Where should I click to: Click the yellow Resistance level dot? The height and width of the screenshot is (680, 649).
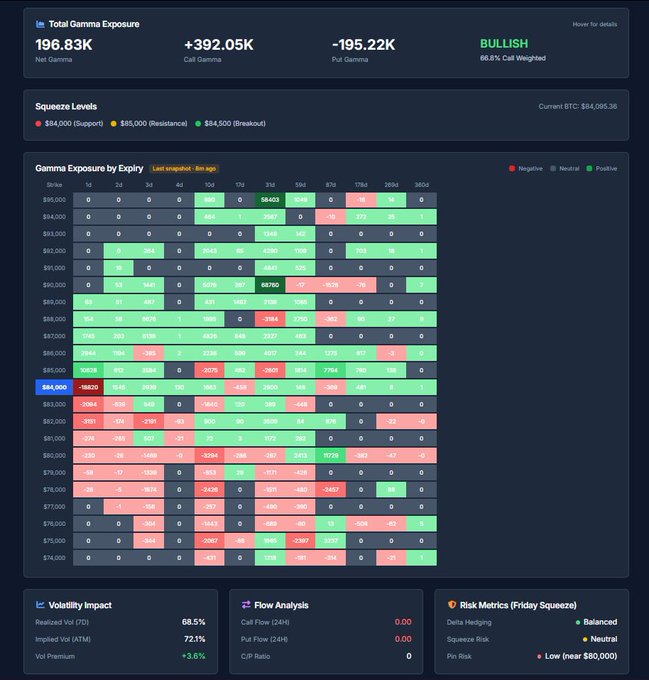[114, 124]
